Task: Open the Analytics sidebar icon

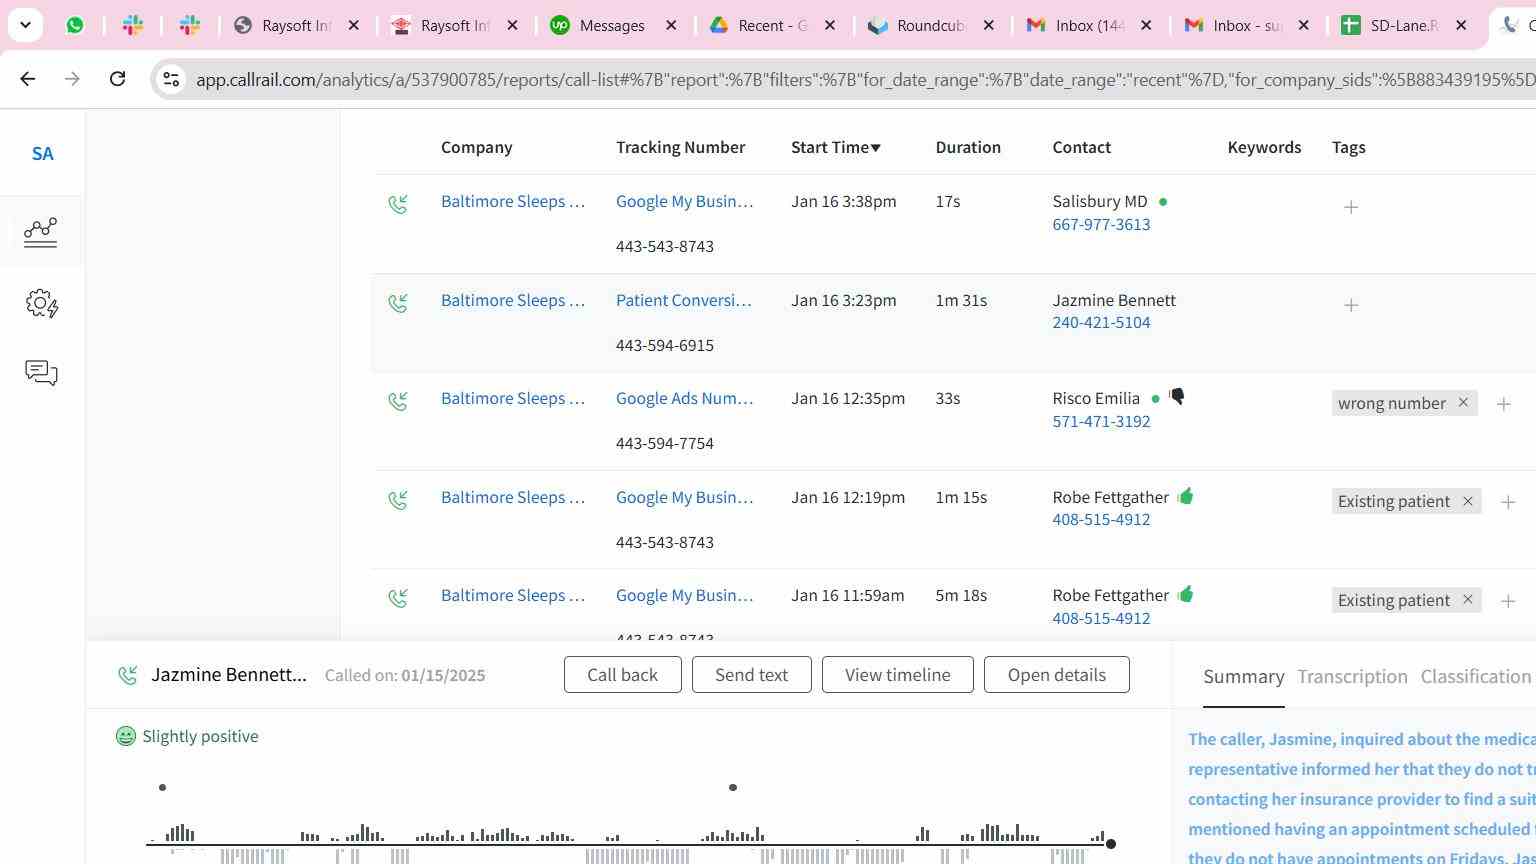Action: pos(41,232)
